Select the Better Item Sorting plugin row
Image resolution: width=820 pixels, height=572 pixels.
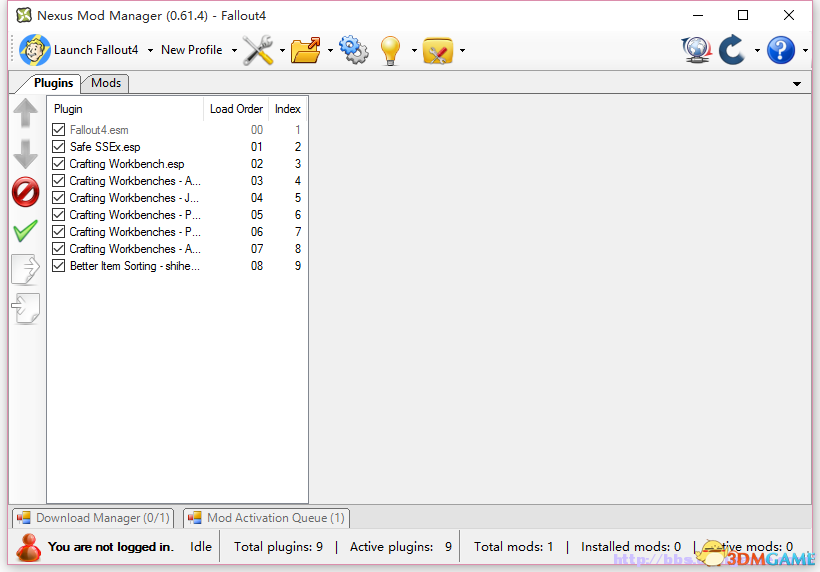point(177,266)
